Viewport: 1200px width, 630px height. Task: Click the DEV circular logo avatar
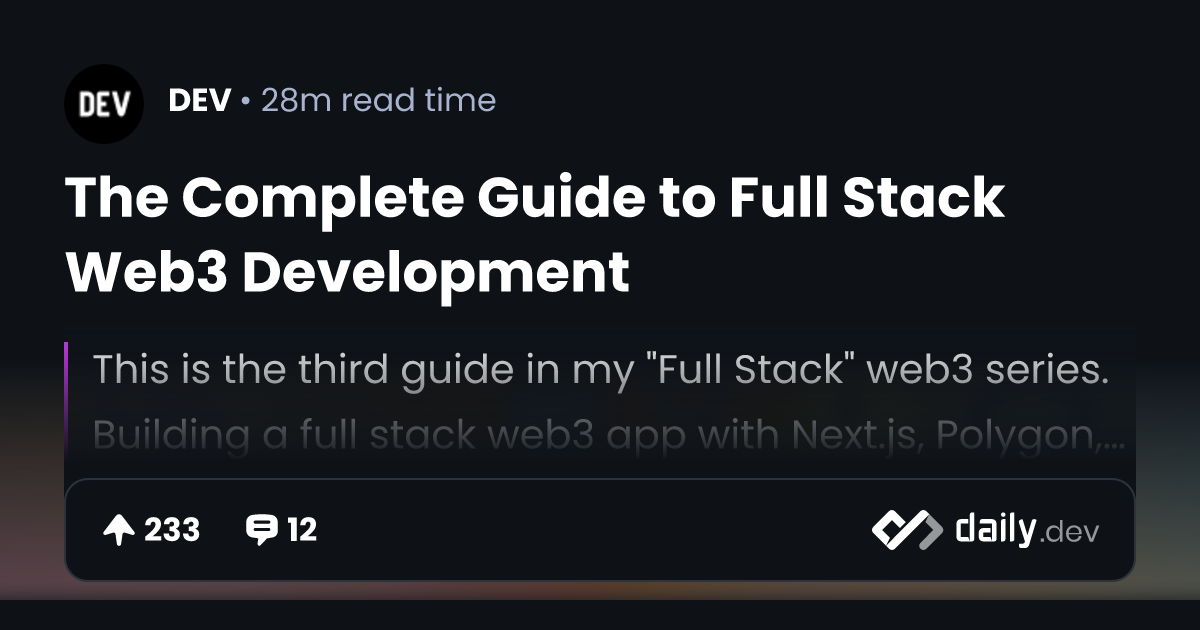point(104,104)
